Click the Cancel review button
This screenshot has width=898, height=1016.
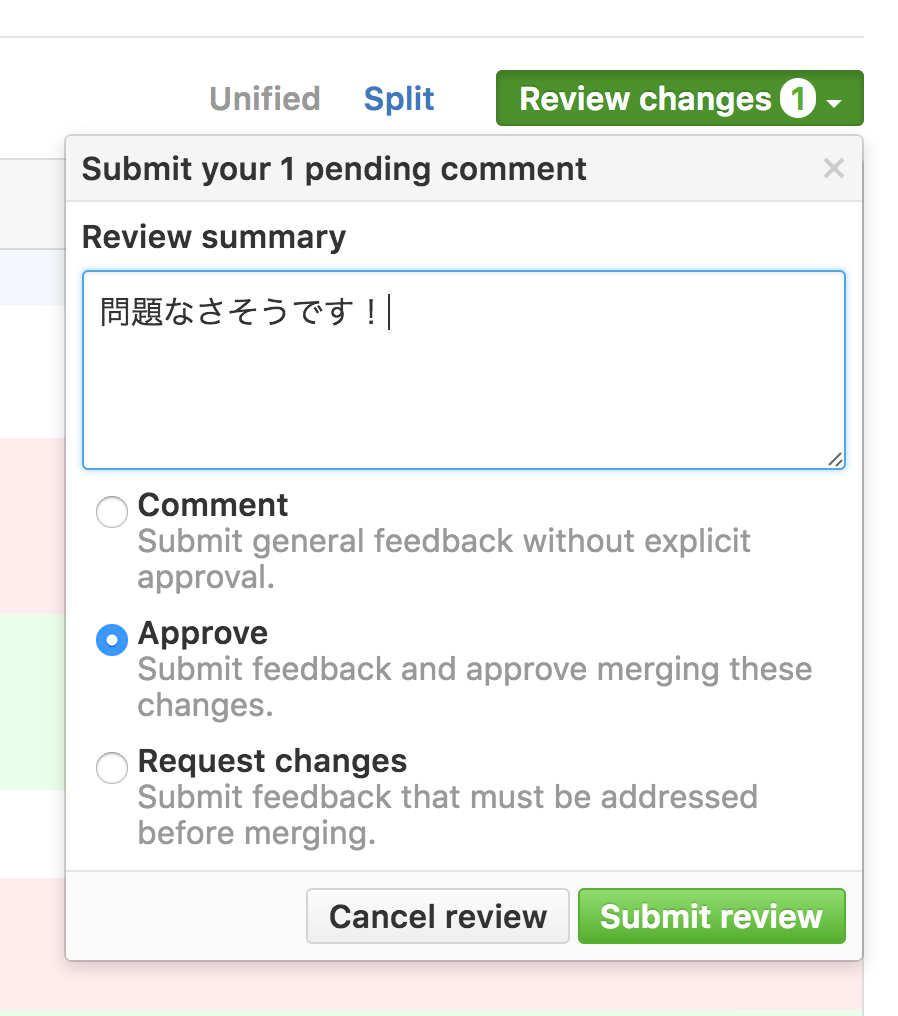tap(437, 915)
